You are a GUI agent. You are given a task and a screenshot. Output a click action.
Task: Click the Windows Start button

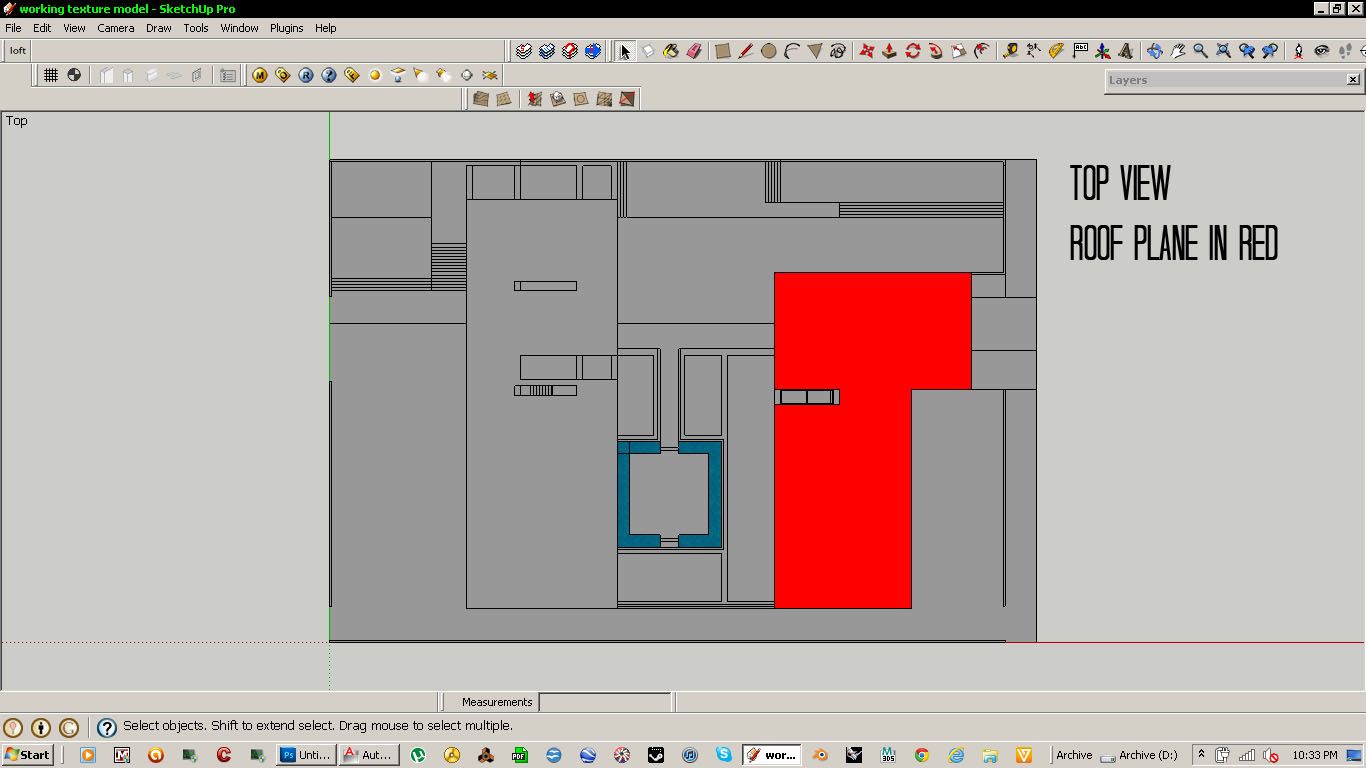(27, 754)
